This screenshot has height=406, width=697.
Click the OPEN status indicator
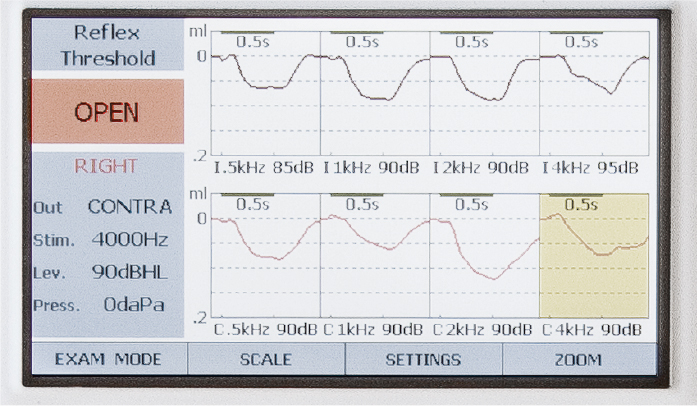tap(107, 112)
